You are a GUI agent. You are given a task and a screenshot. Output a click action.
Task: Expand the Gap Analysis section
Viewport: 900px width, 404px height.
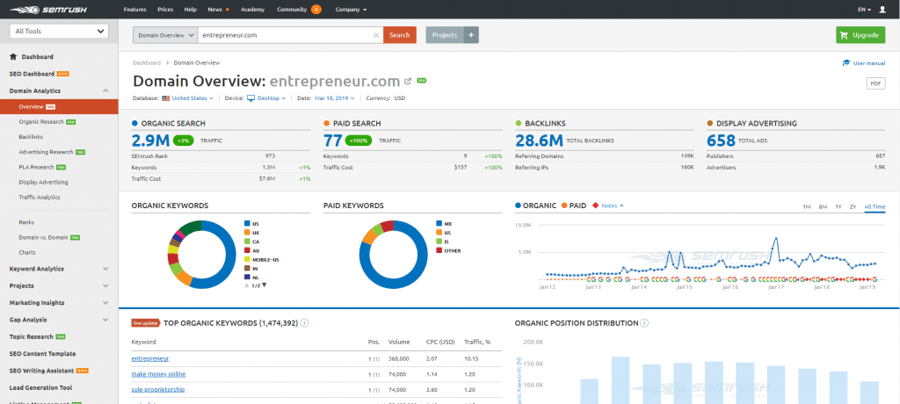(106, 320)
